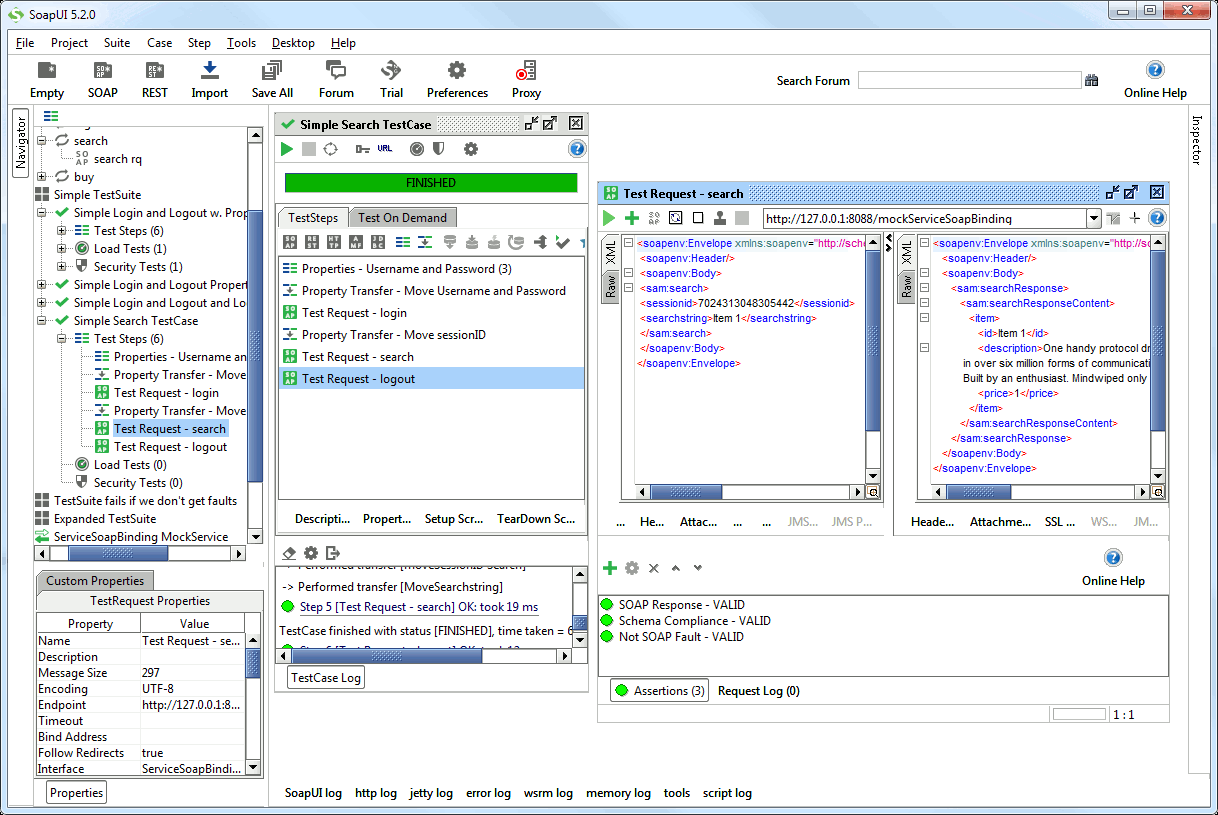1218x815 pixels.
Task: Import a project using the Import icon
Action: [209, 80]
